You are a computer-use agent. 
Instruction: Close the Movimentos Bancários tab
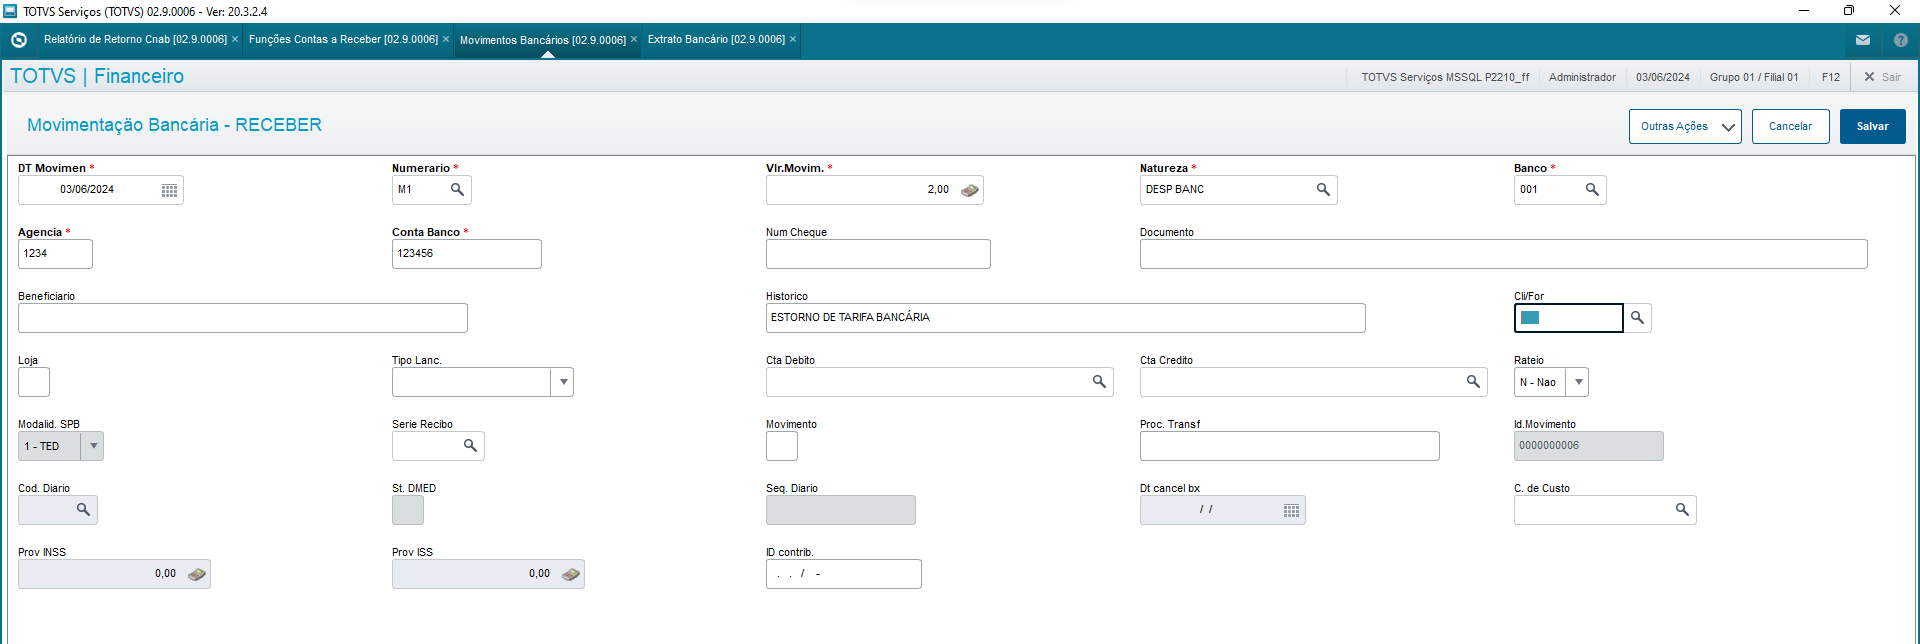click(634, 39)
